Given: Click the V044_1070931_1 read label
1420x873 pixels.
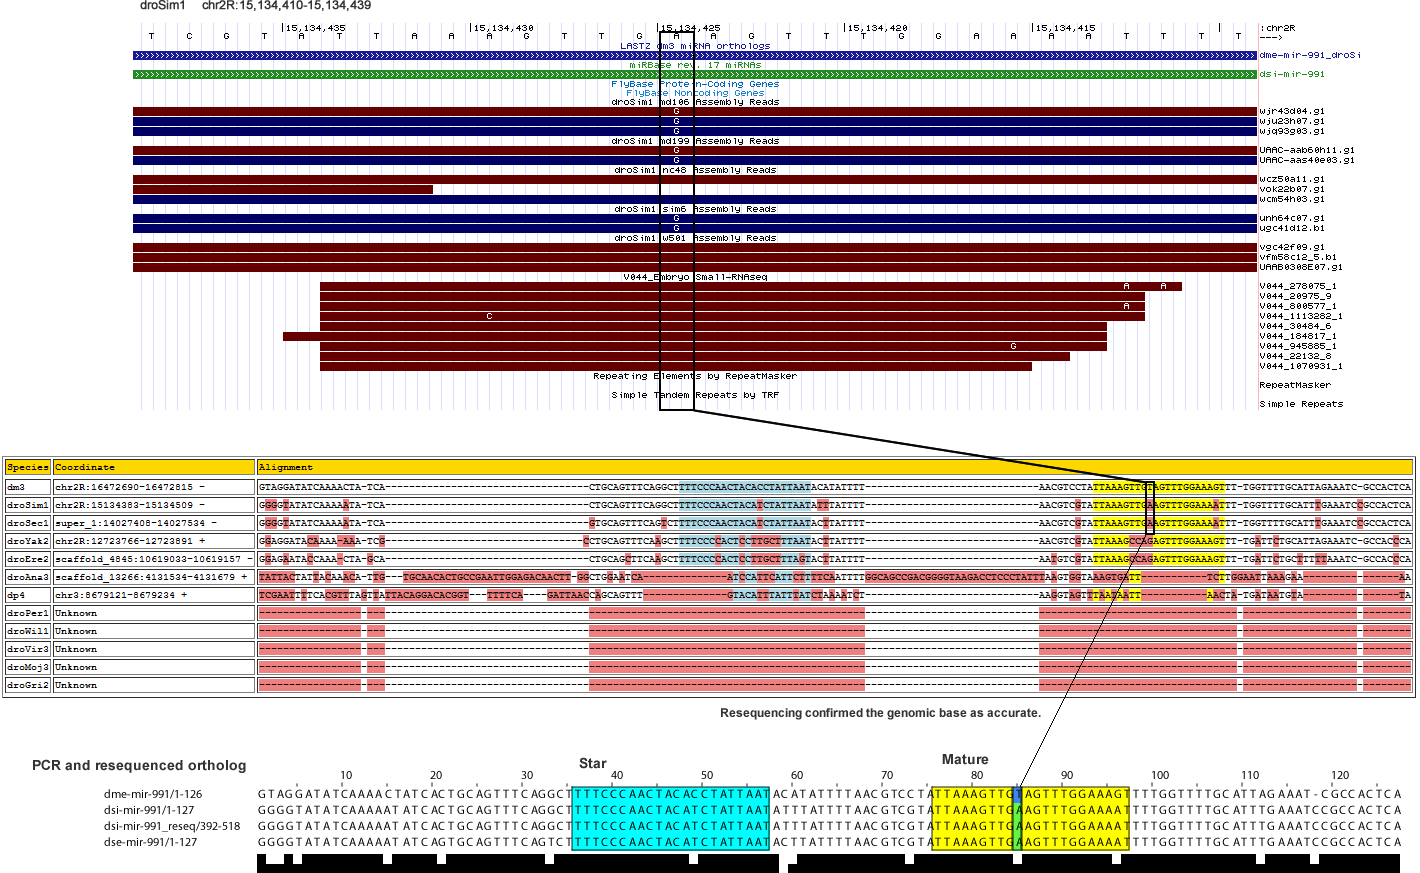Looking at the screenshot, I should (1300, 366).
